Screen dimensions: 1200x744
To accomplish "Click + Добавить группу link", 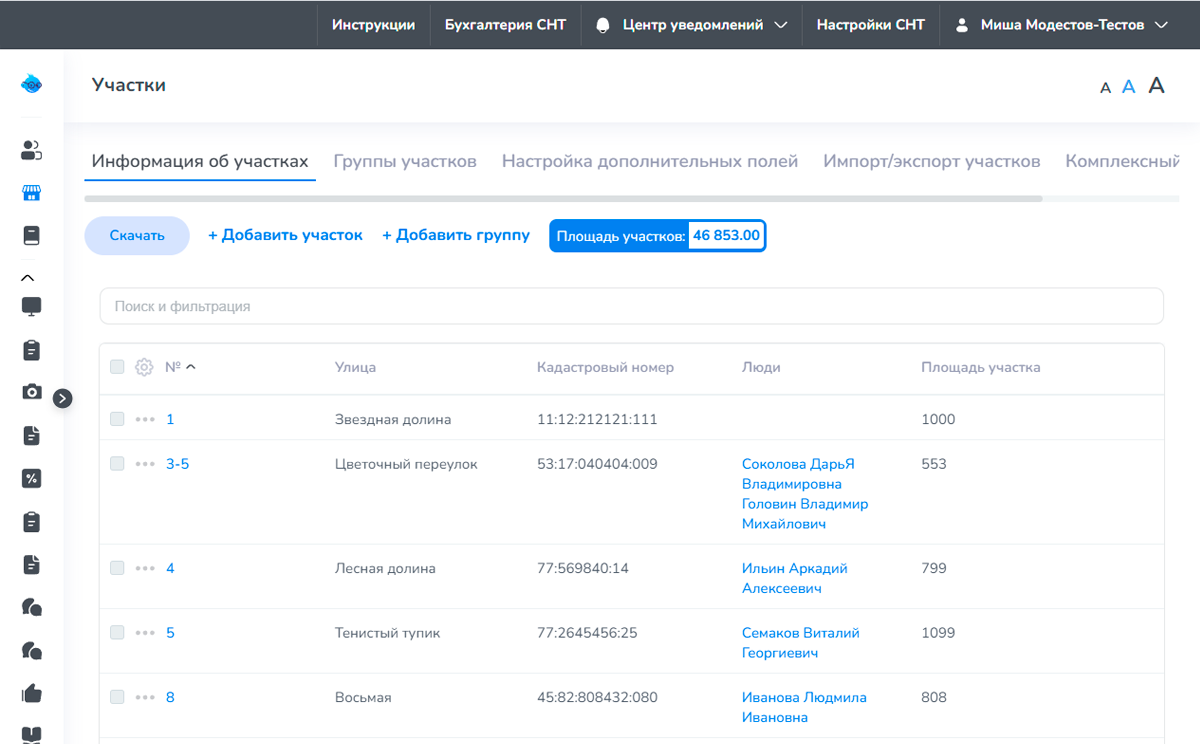I will 456,235.
